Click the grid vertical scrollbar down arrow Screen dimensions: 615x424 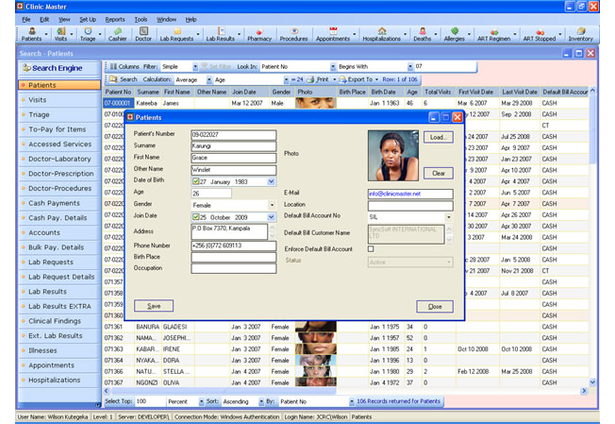pyautogui.click(x=592, y=382)
